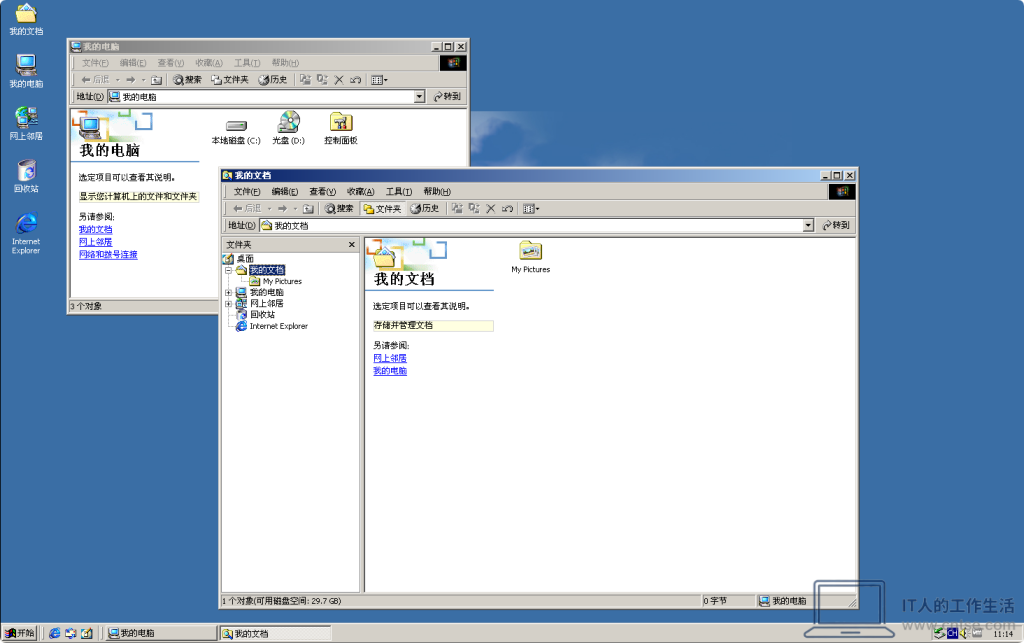The height and width of the screenshot is (643, 1024).
Task: Click 我的文档 link in 我的电脑 window
Action: pos(95,230)
